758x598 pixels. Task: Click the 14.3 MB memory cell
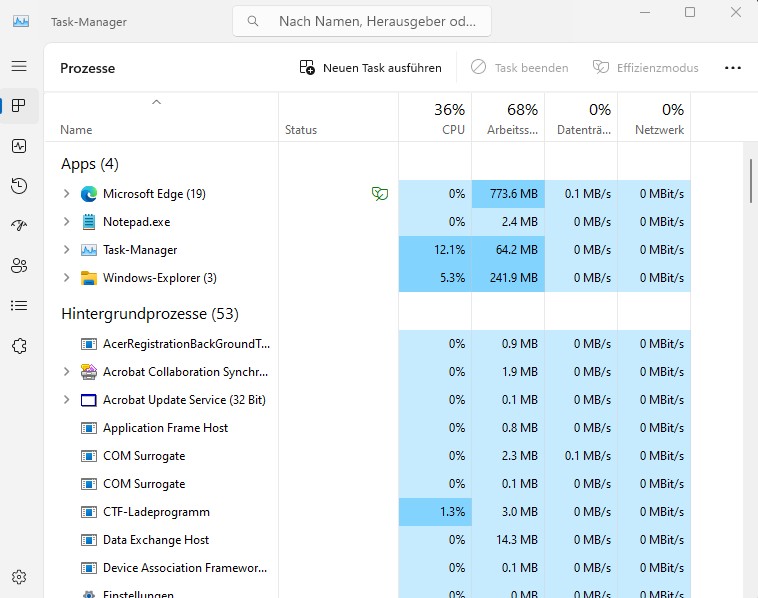tap(508, 540)
